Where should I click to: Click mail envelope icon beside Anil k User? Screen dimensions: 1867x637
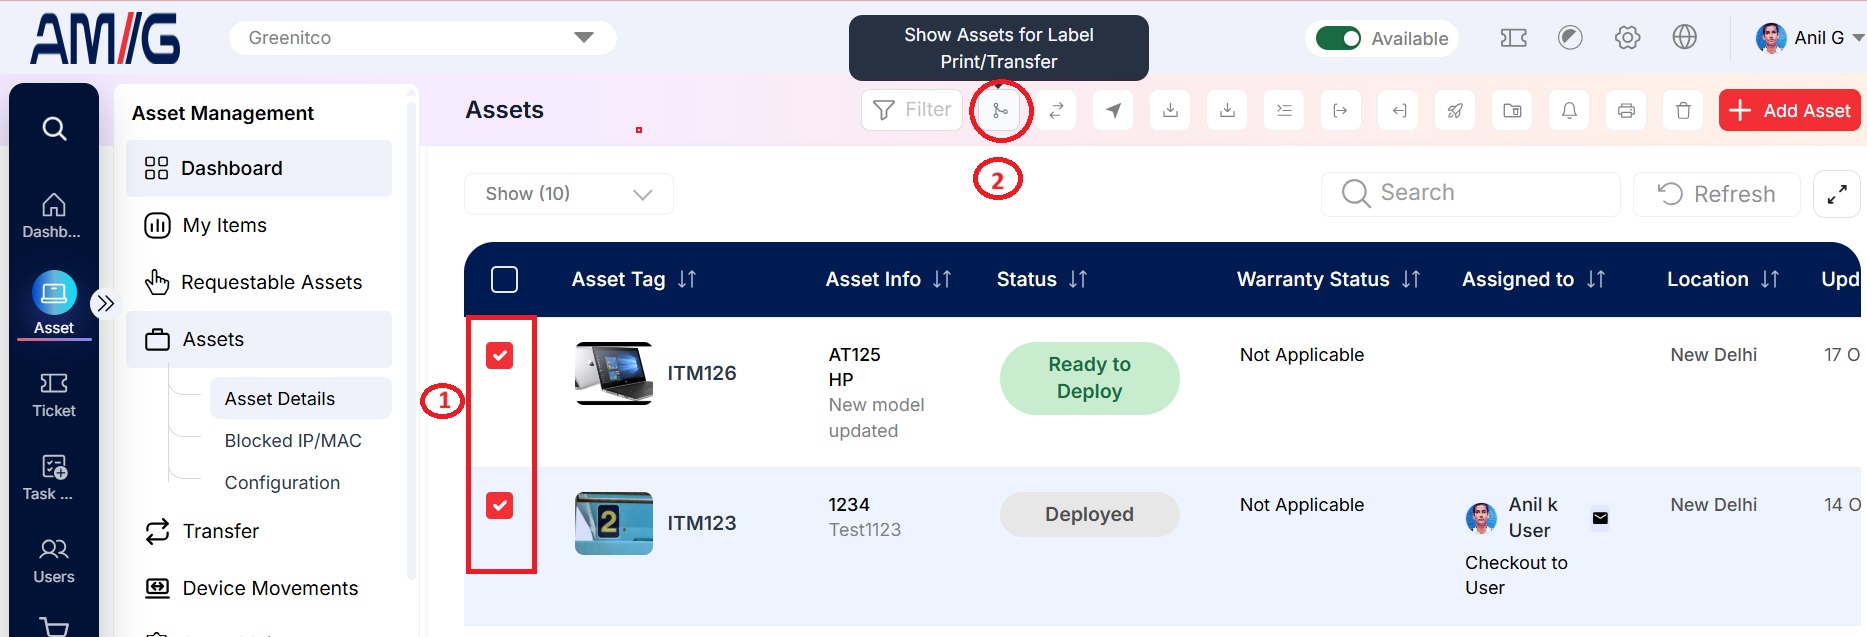pos(1600,518)
